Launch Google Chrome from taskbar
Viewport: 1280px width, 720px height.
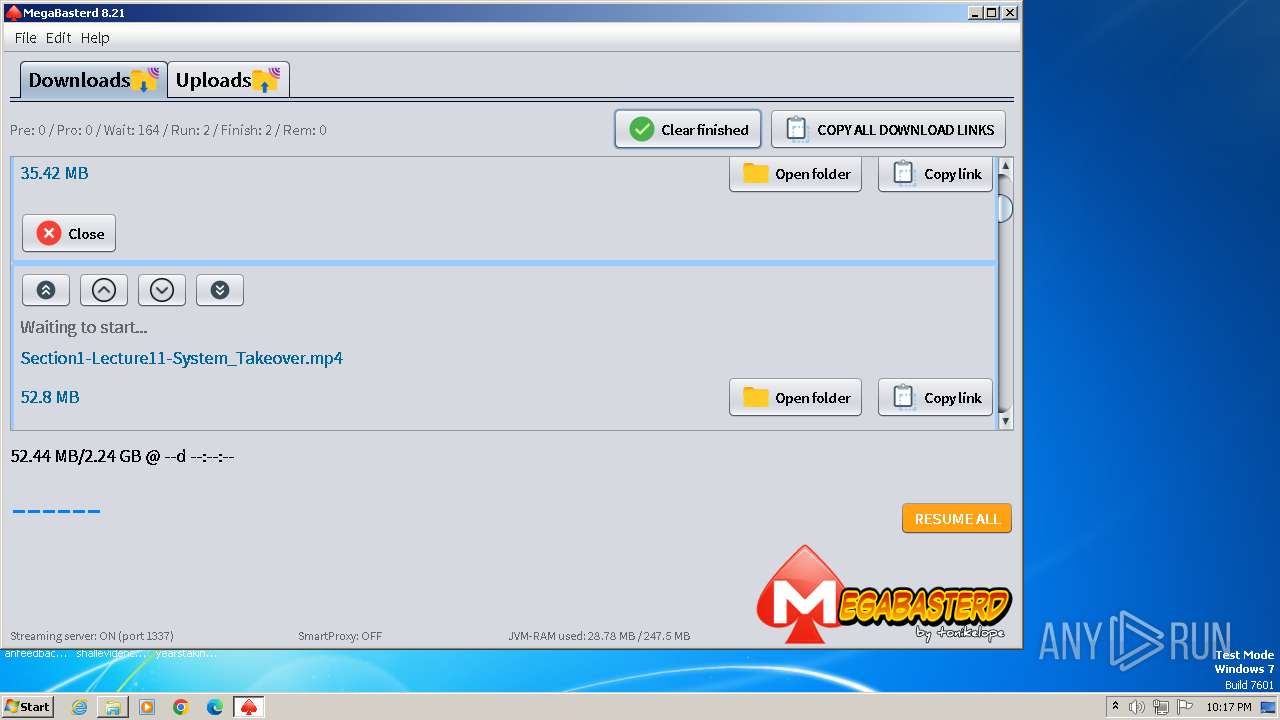[x=181, y=707]
